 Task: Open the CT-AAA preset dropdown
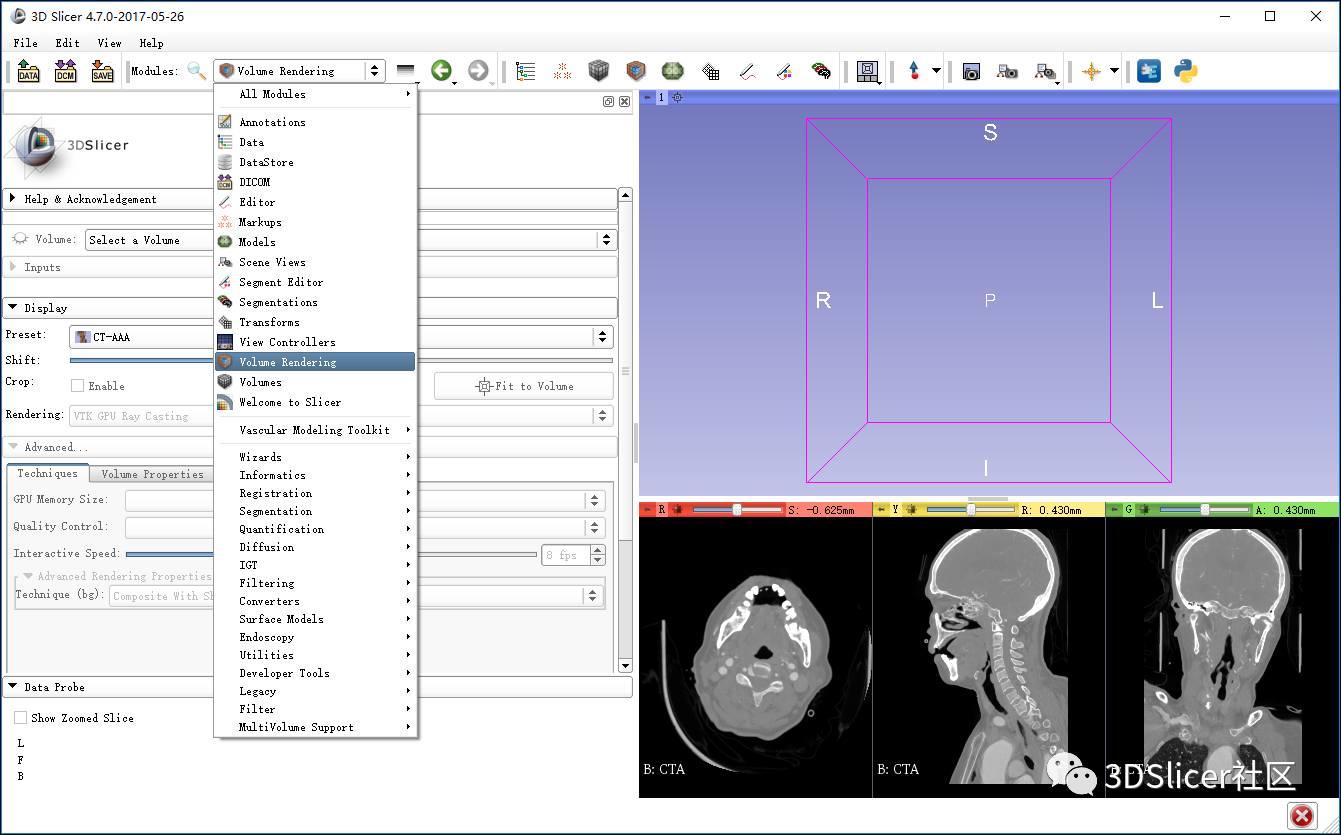340,337
